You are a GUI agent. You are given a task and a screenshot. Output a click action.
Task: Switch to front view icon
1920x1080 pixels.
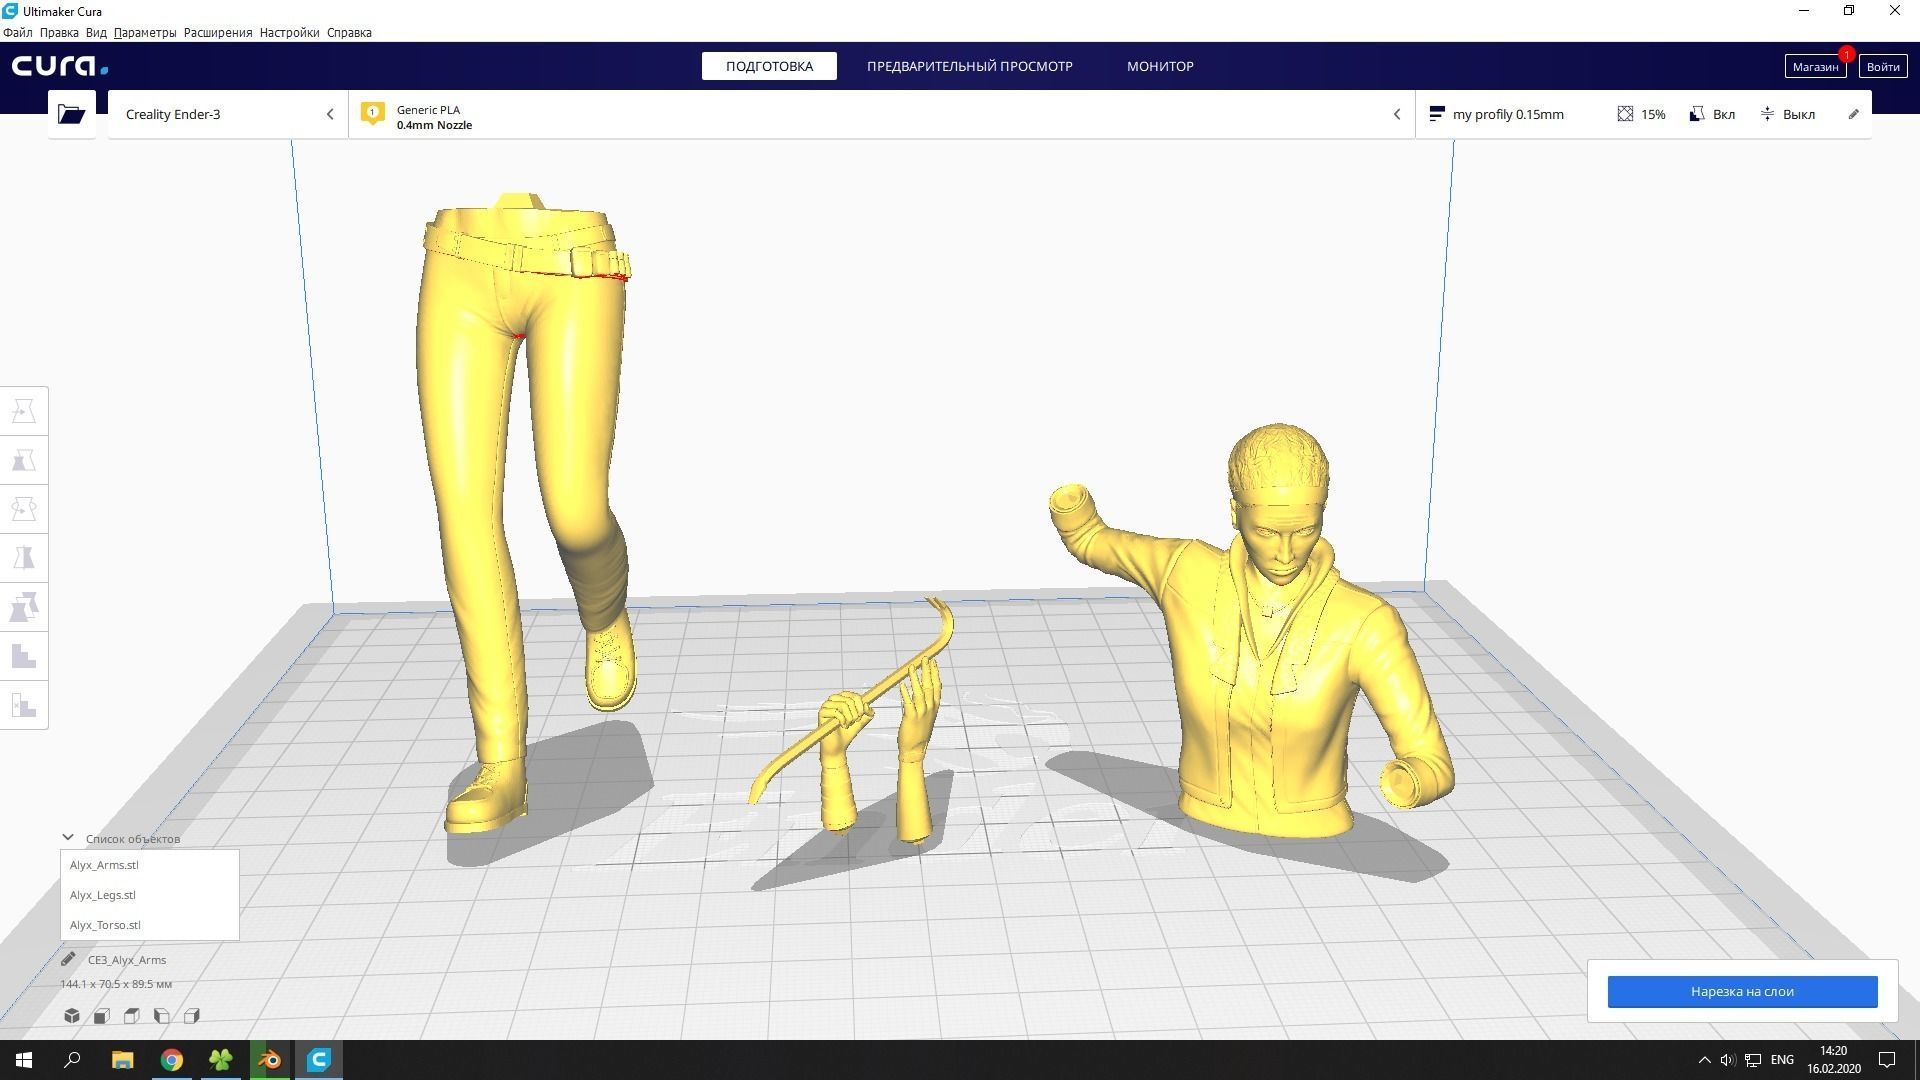101,1016
